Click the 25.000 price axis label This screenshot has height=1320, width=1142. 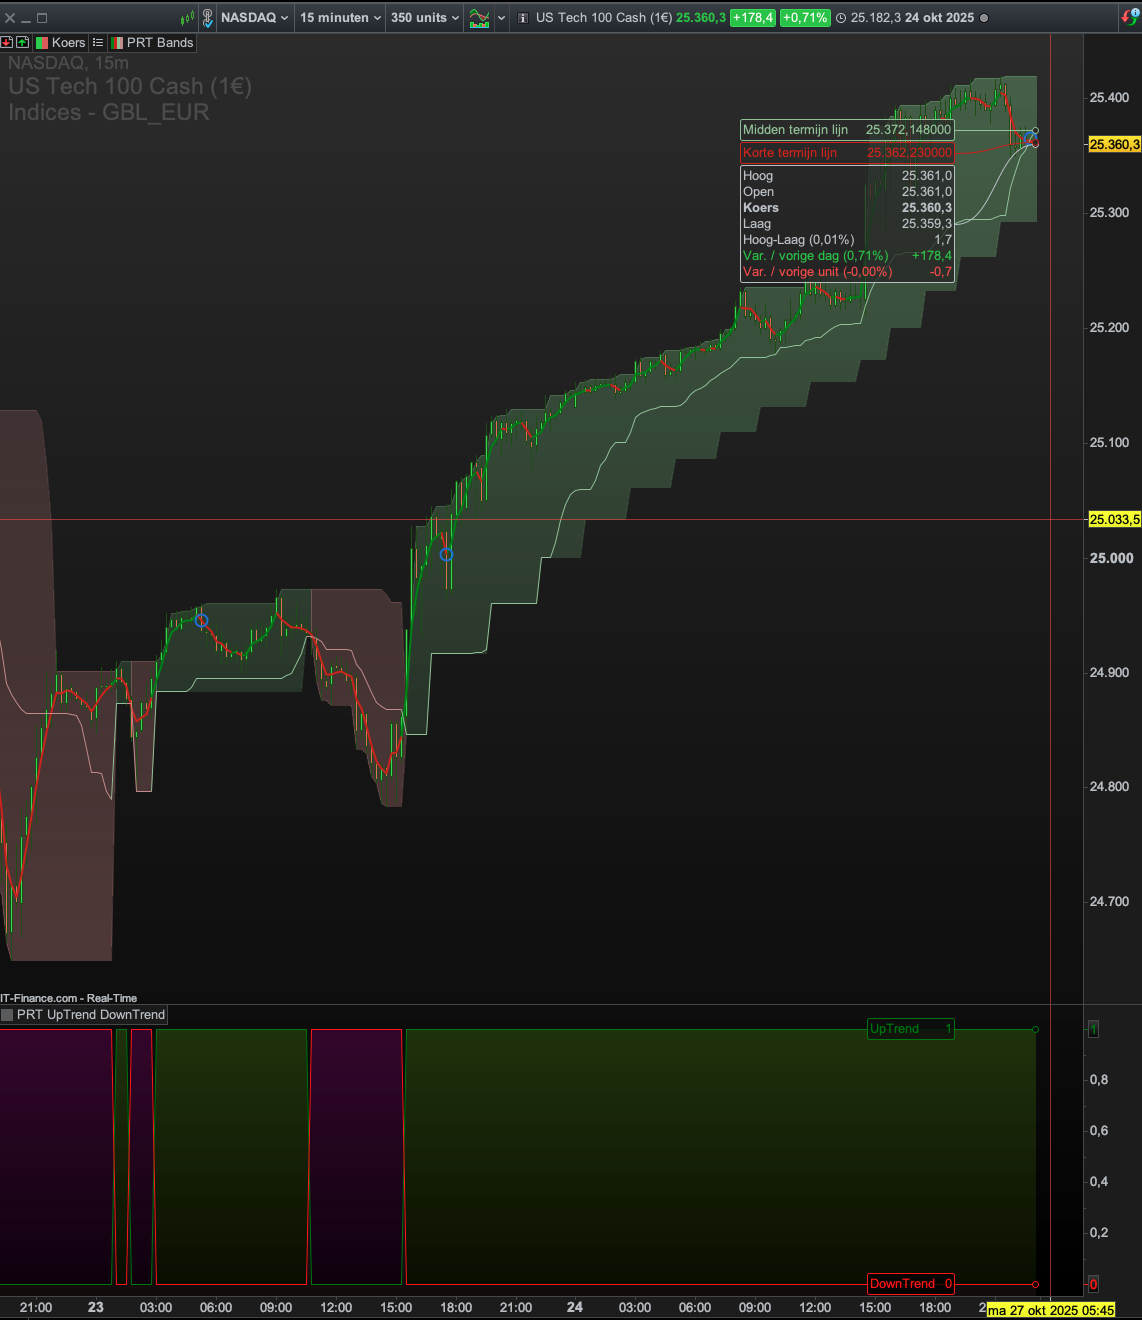pyautogui.click(x=1111, y=558)
